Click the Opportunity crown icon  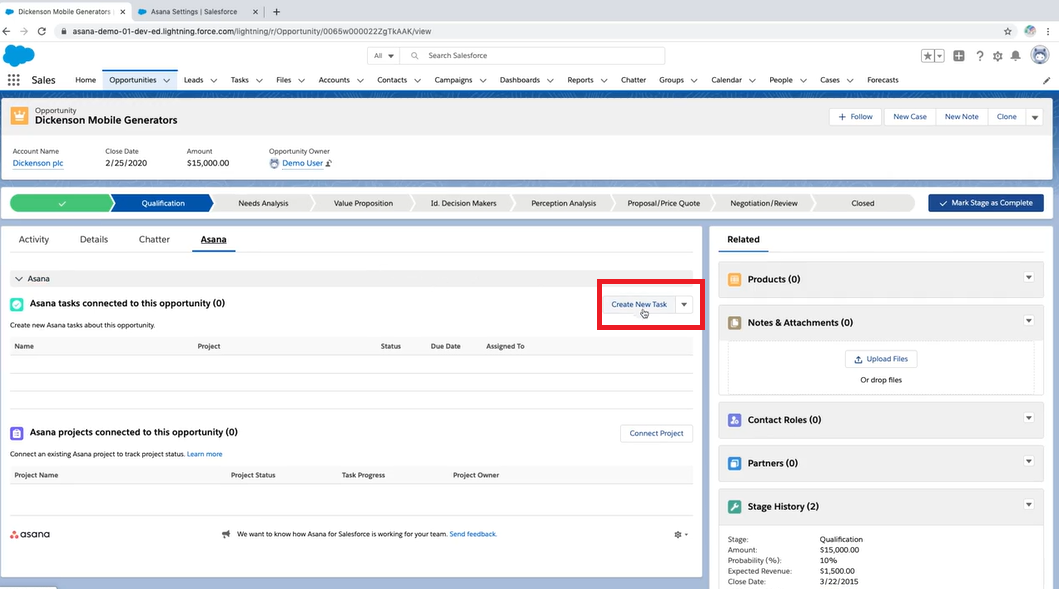19,116
